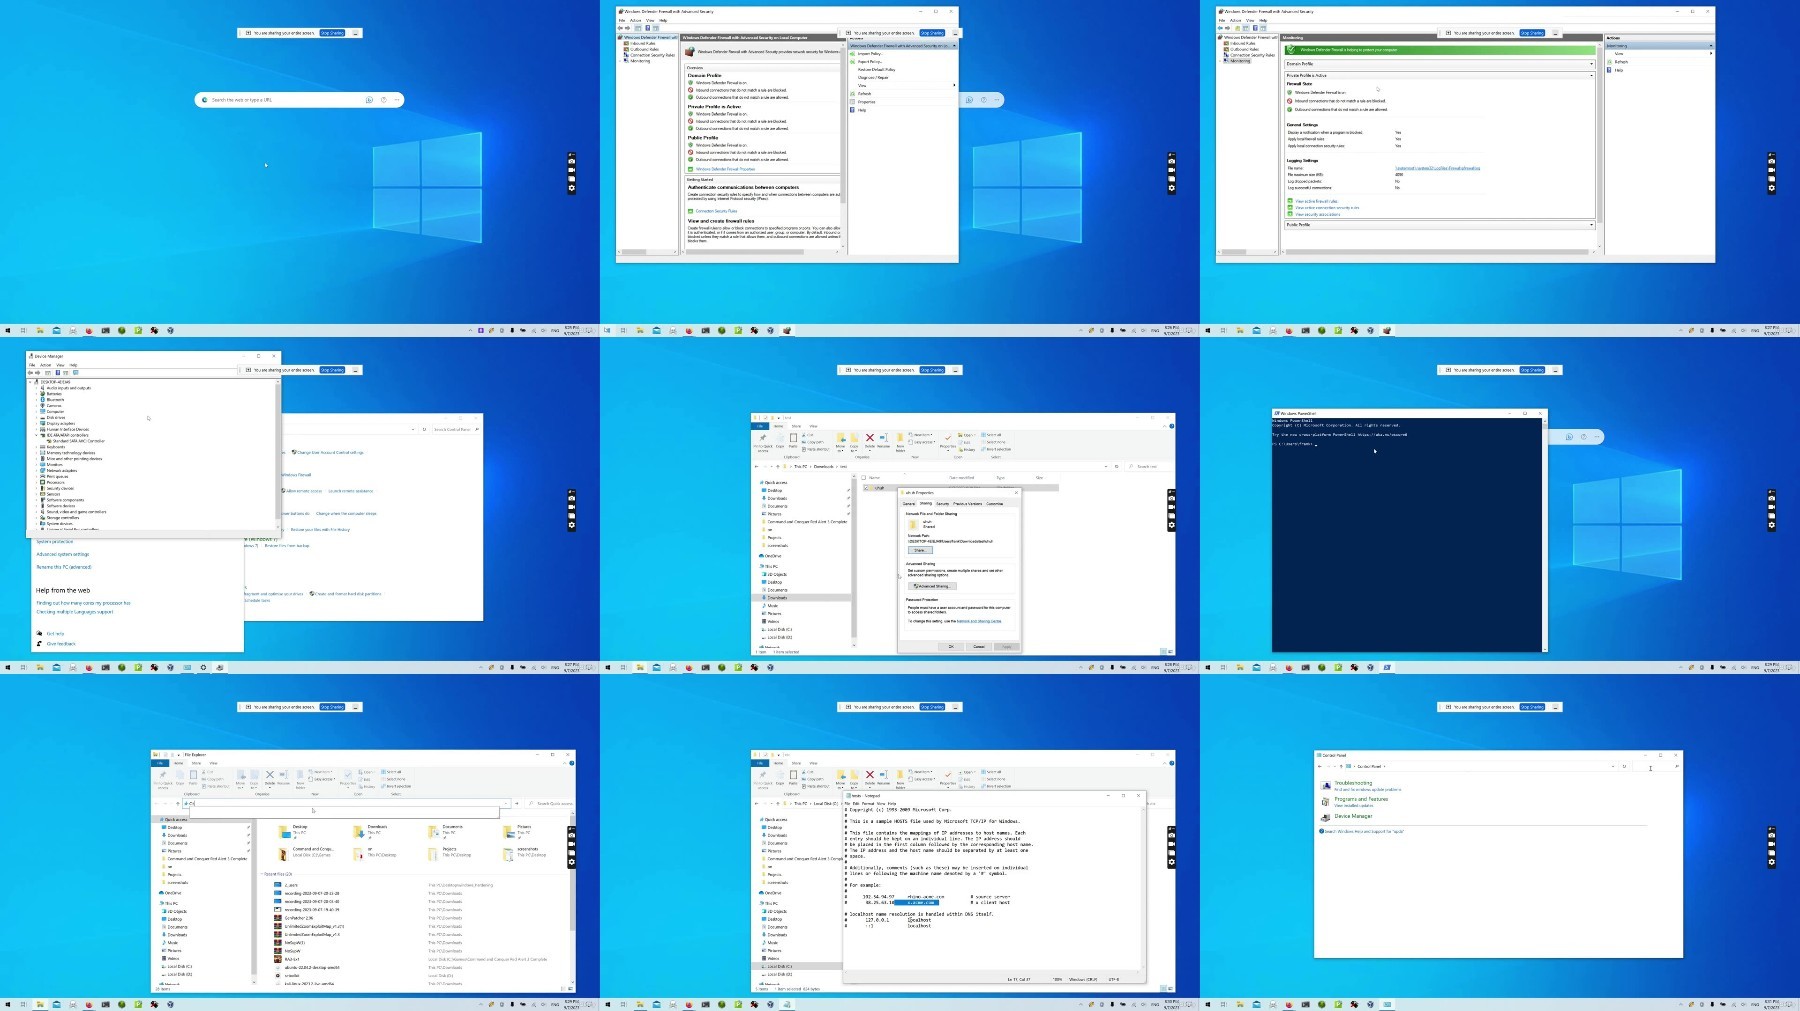The width and height of the screenshot is (1800, 1011).
Task: Click the Advanced Sharing button
Action: [x=932, y=586]
